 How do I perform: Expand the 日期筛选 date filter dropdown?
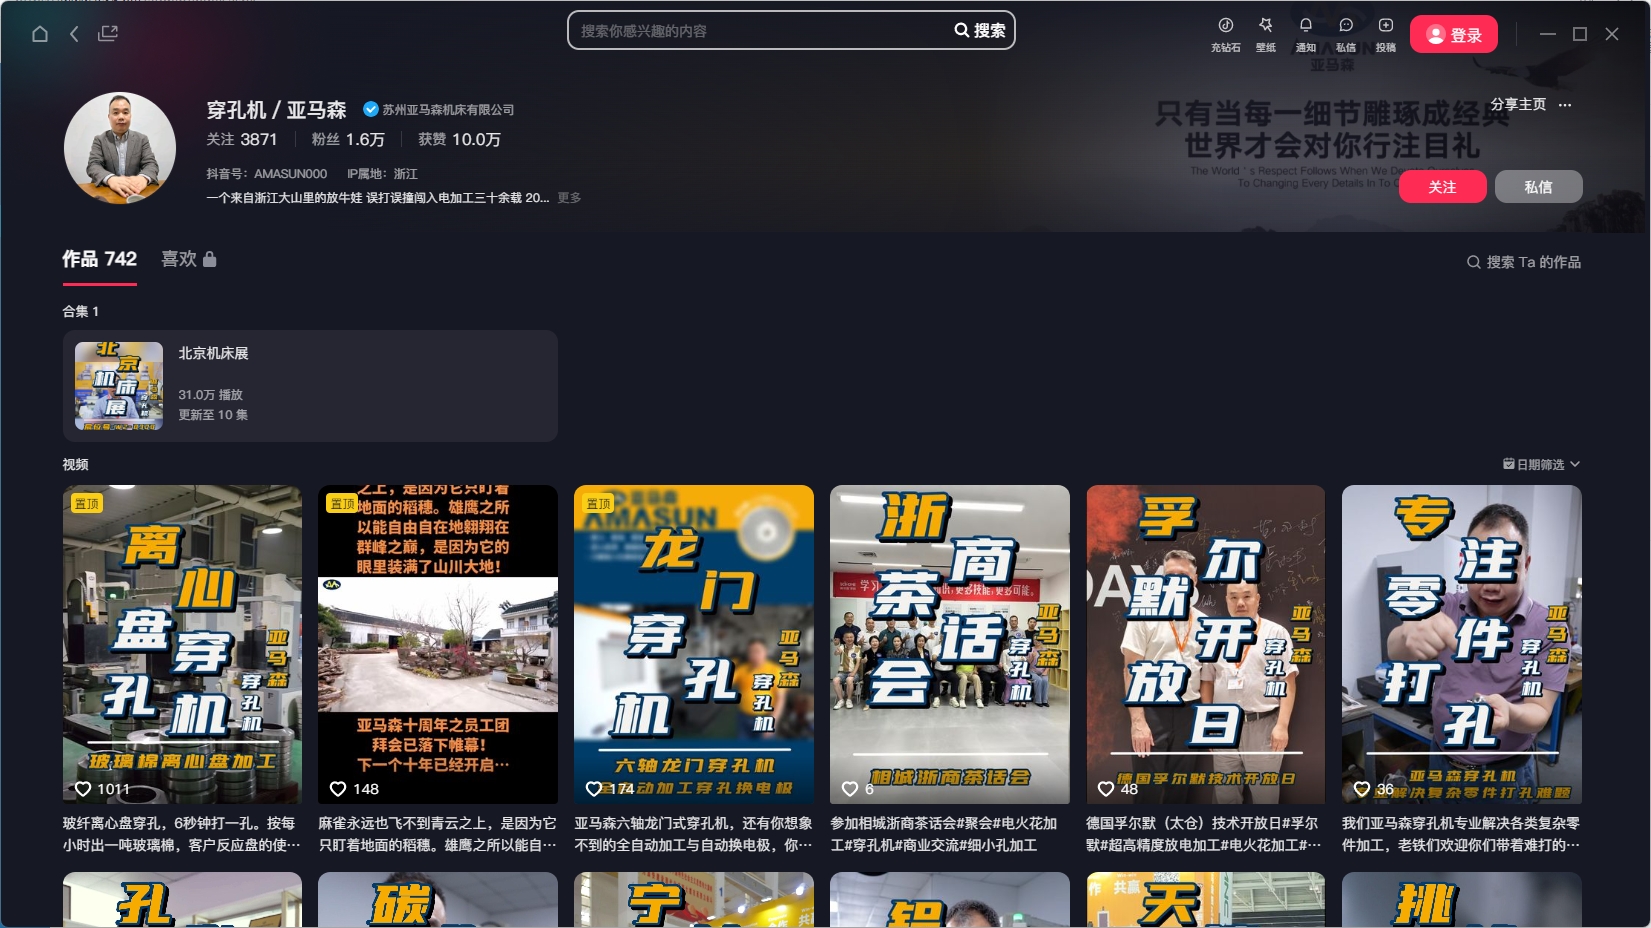(1541, 464)
